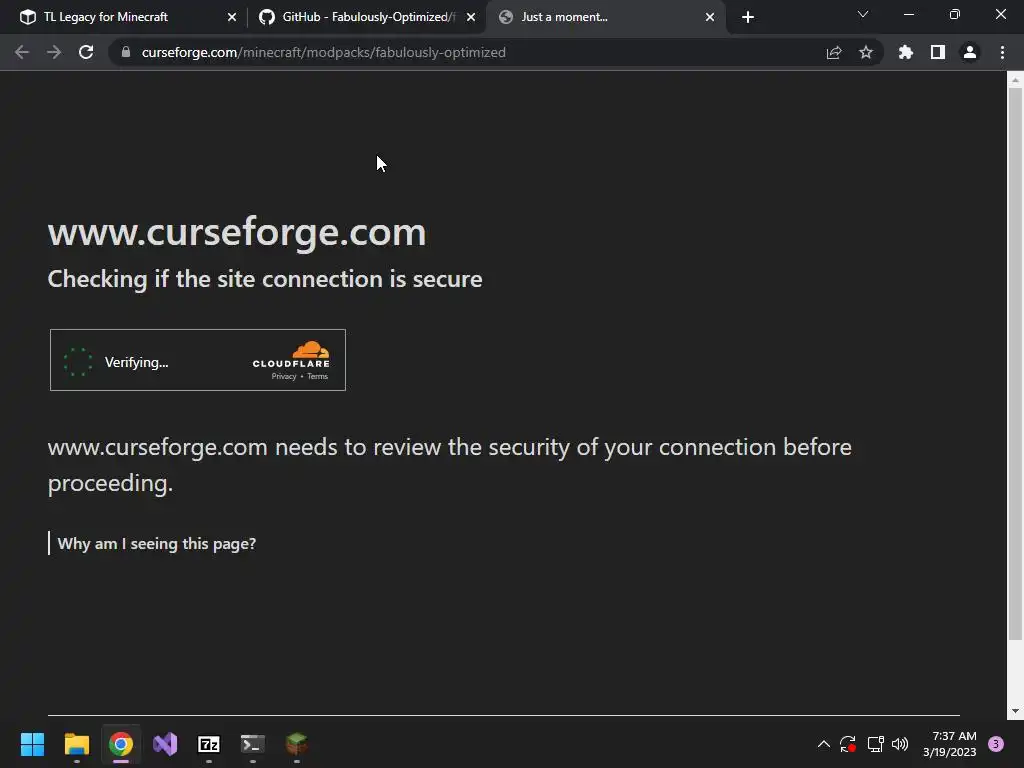
Task: Open Minecraft grass block taskbar icon
Action: [296, 744]
